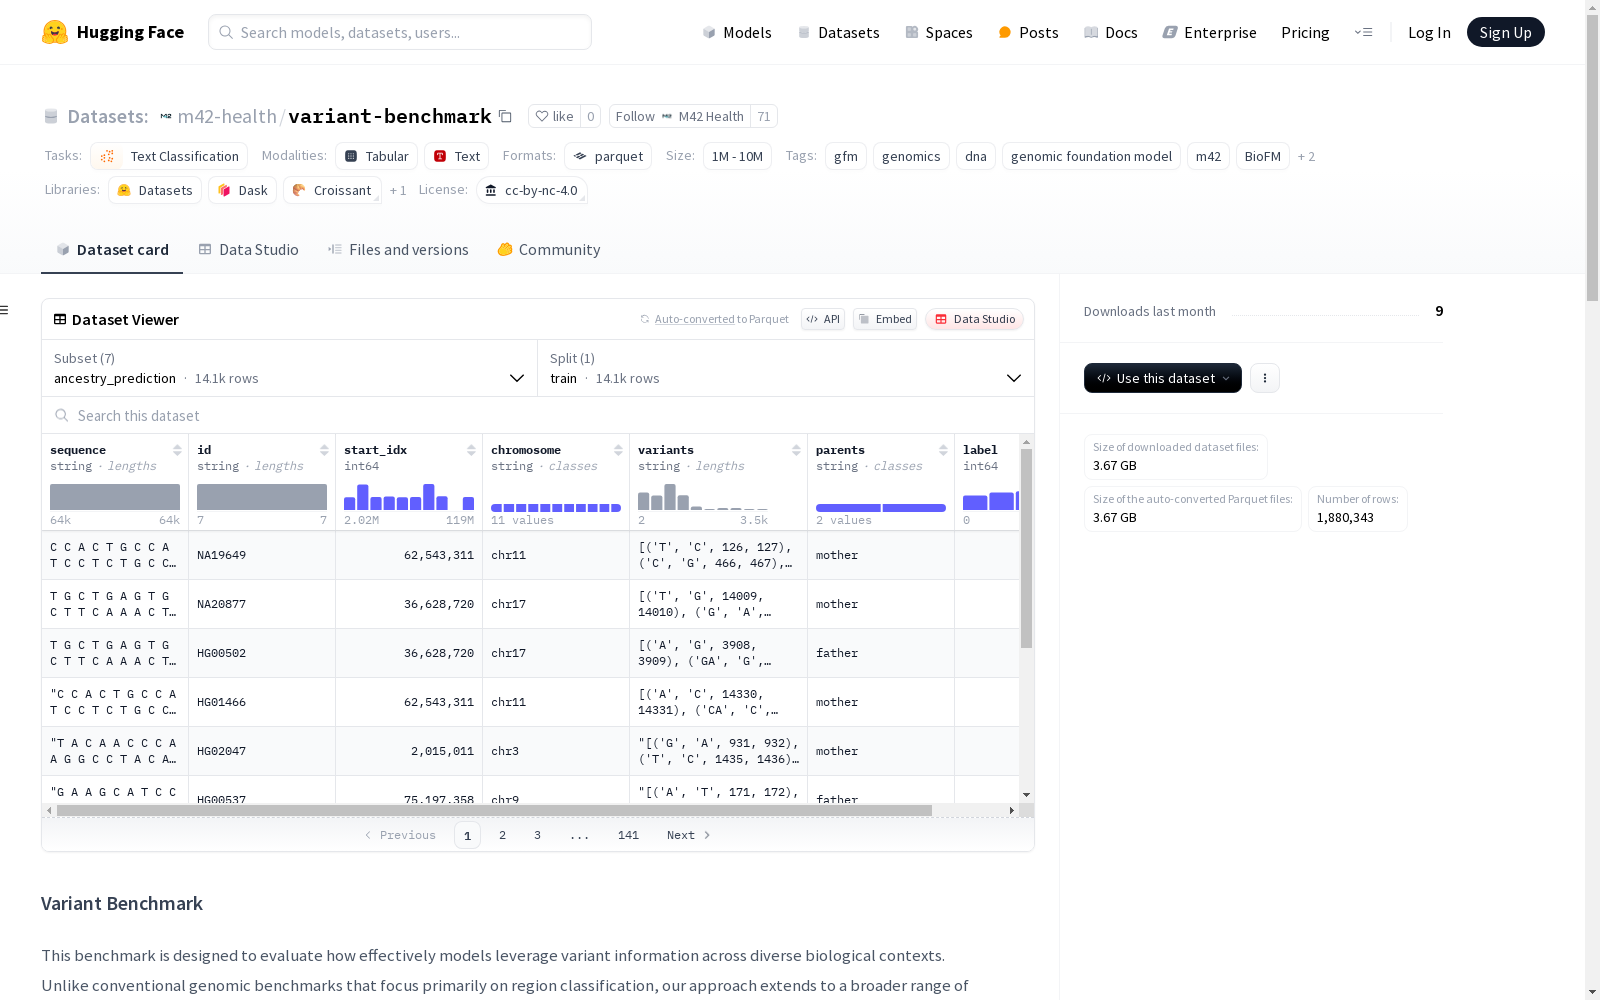This screenshot has height=1000, width=1600.
Task: Open Spaces in top navigation
Action: 938,32
